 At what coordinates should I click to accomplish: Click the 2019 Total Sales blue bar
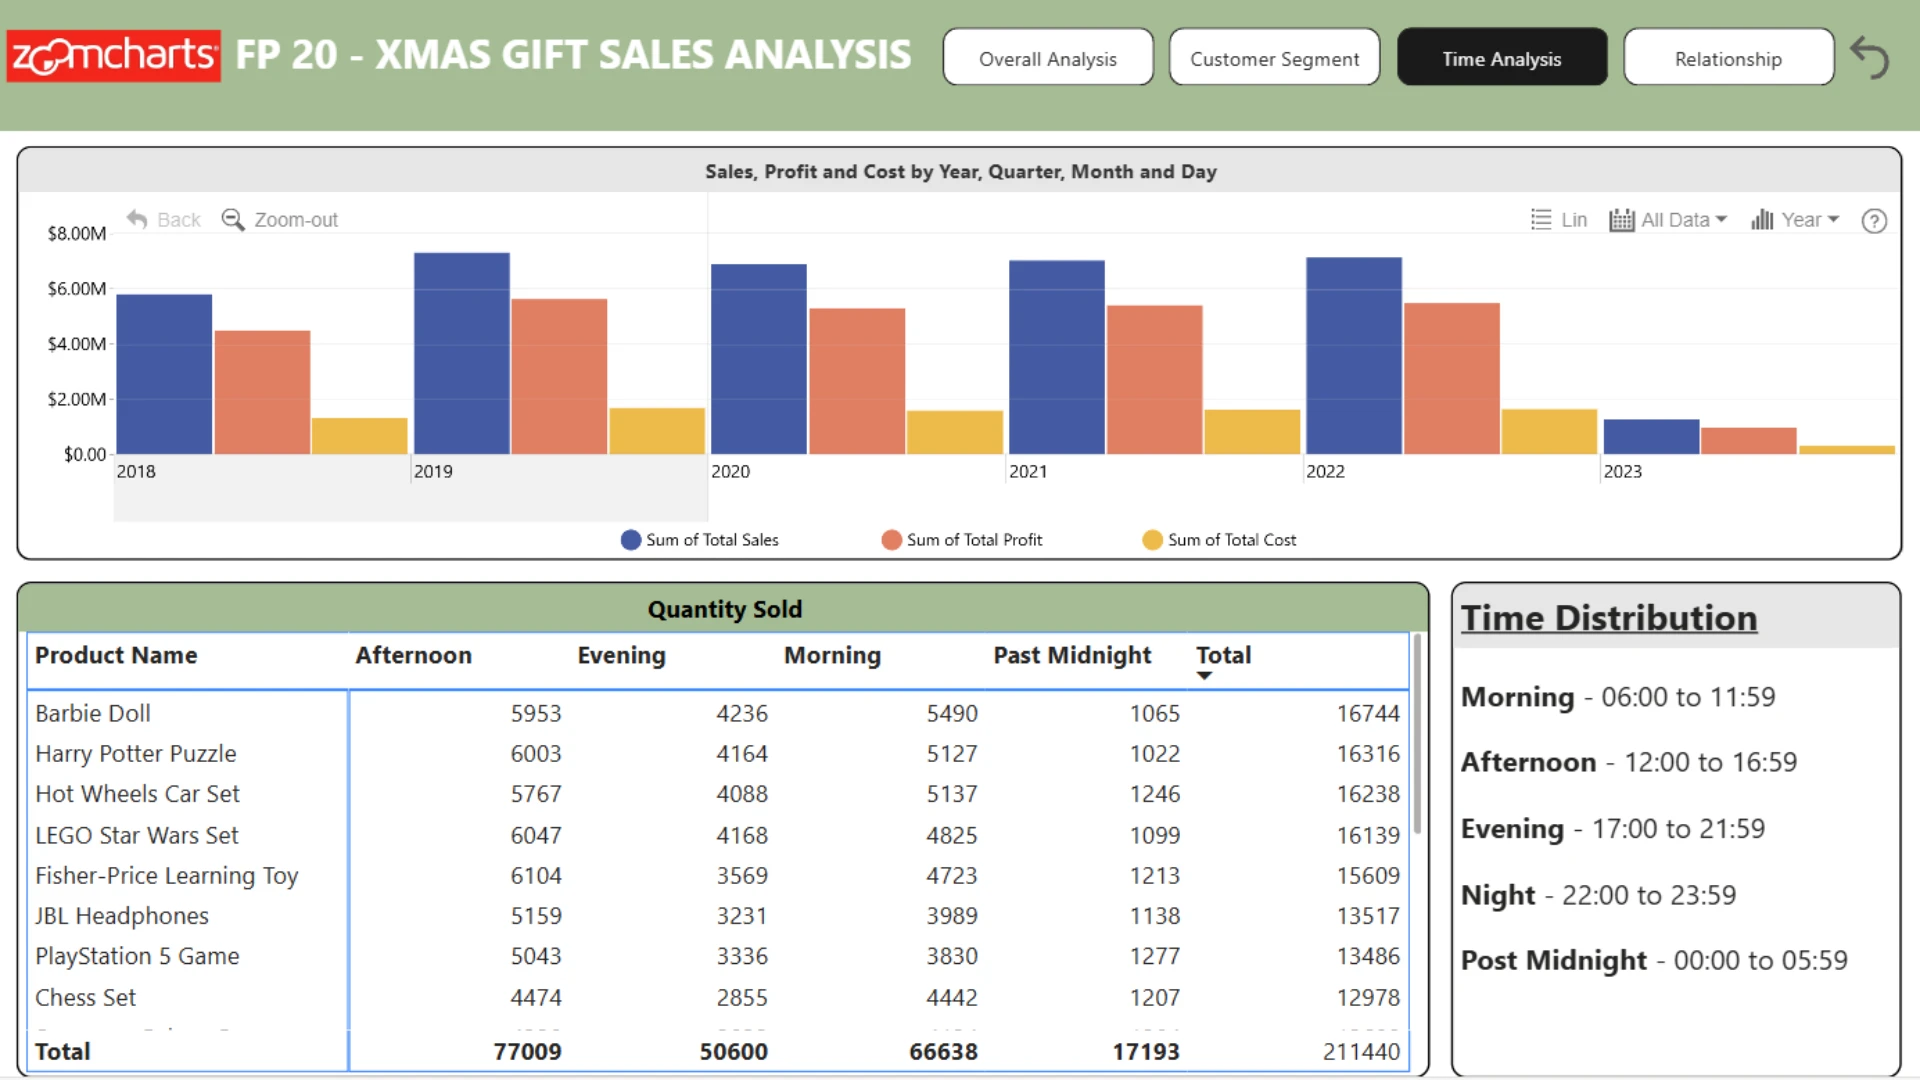(462, 353)
